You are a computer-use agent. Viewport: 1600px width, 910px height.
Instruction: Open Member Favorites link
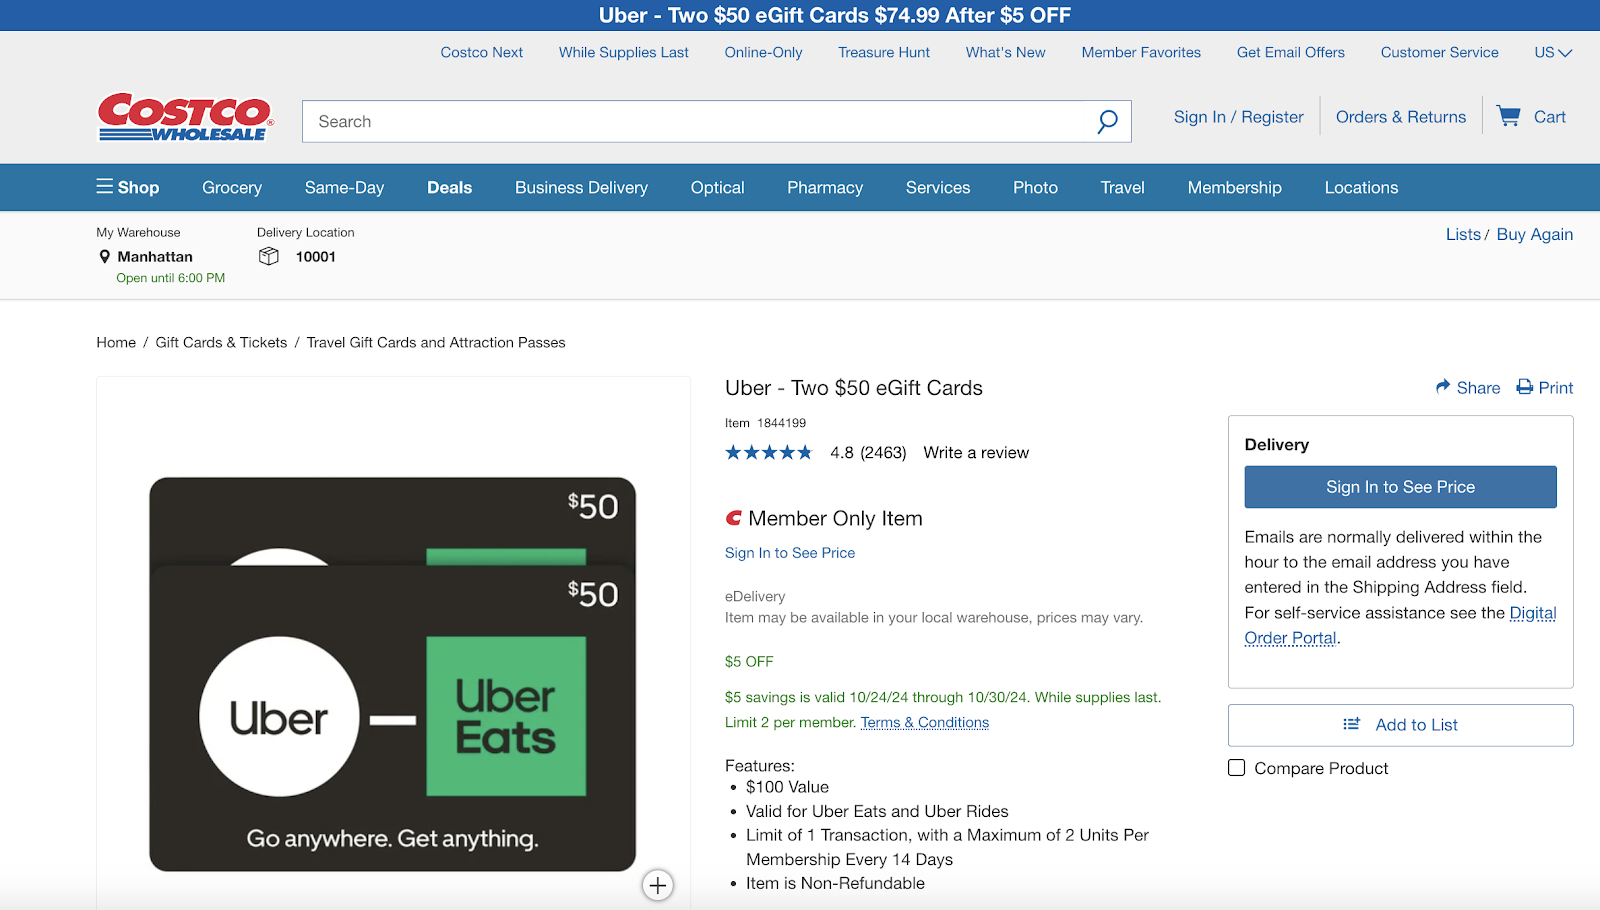point(1141,52)
